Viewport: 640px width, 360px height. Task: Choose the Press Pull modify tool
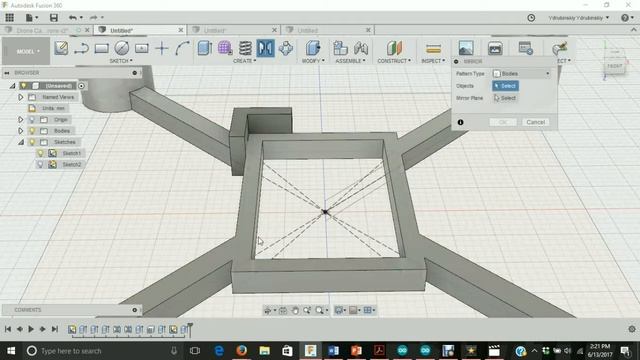pyautogui.click(x=313, y=48)
